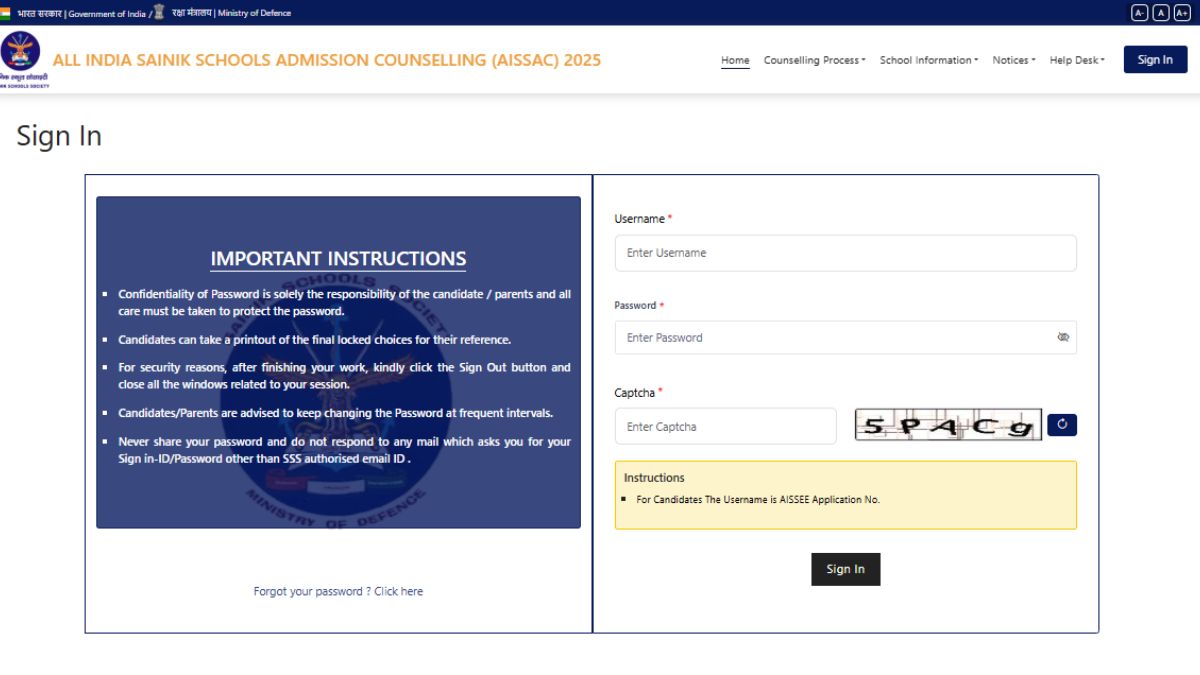
Task: Open the Help Desk dropdown
Action: pyautogui.click(x=1076, y=60)
